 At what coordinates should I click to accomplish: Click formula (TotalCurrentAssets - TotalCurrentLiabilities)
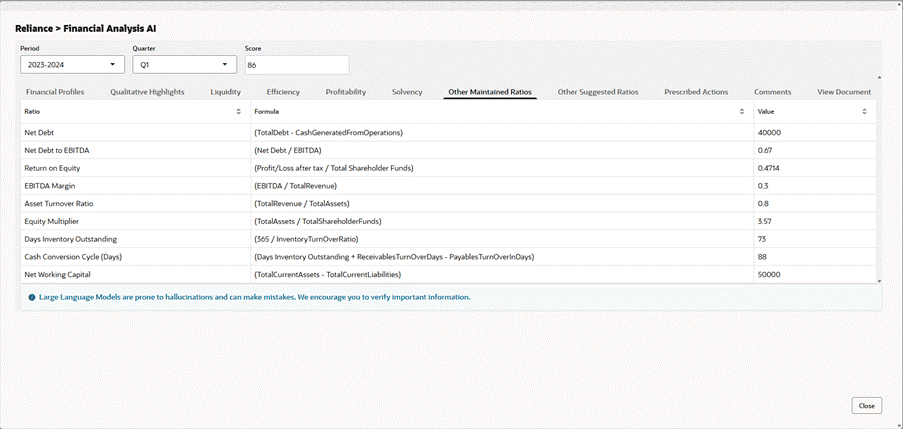pos(328,275)
